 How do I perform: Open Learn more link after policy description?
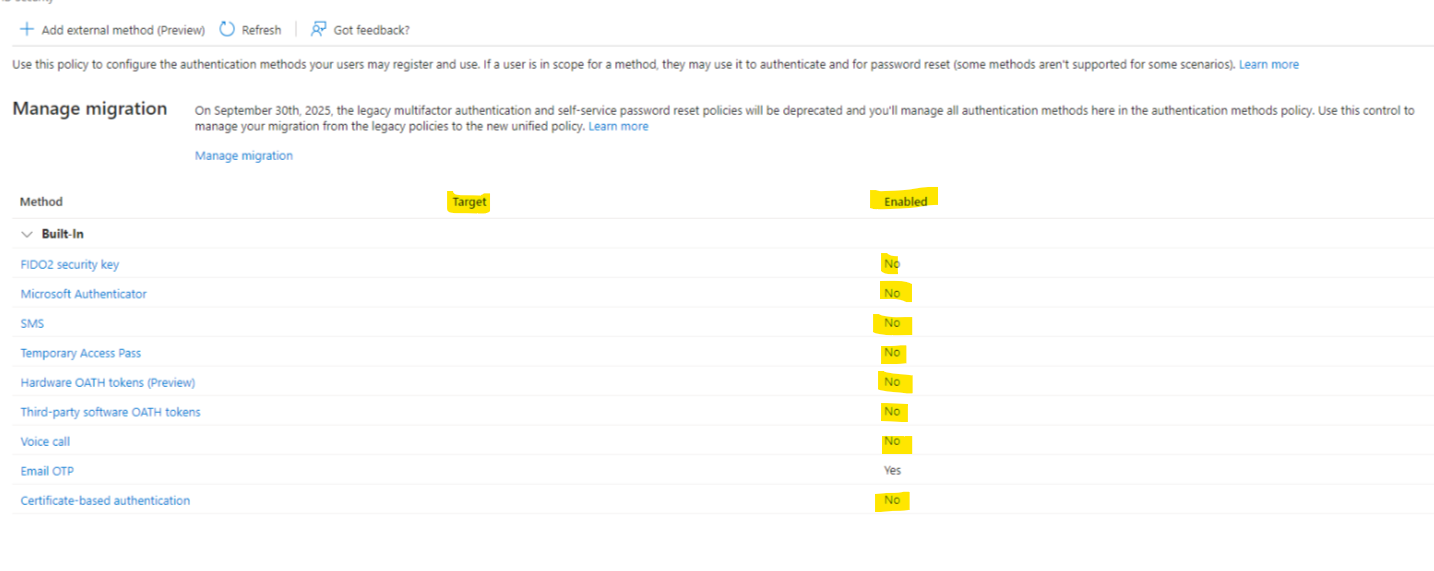(1268, 64)
